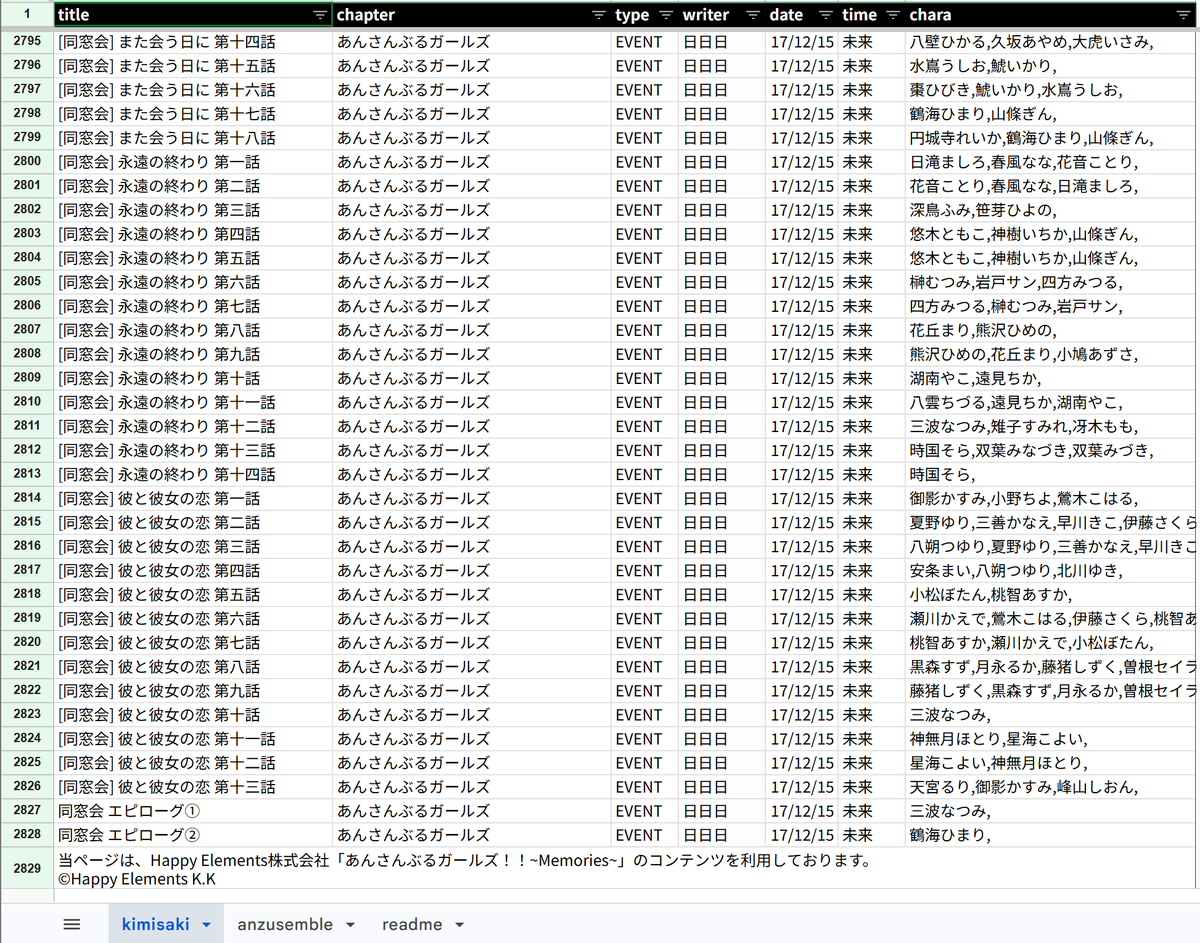Switch to the readme sheet tab
The width and height of the screenshot is (1200, 943).
[x=412, y=925]
